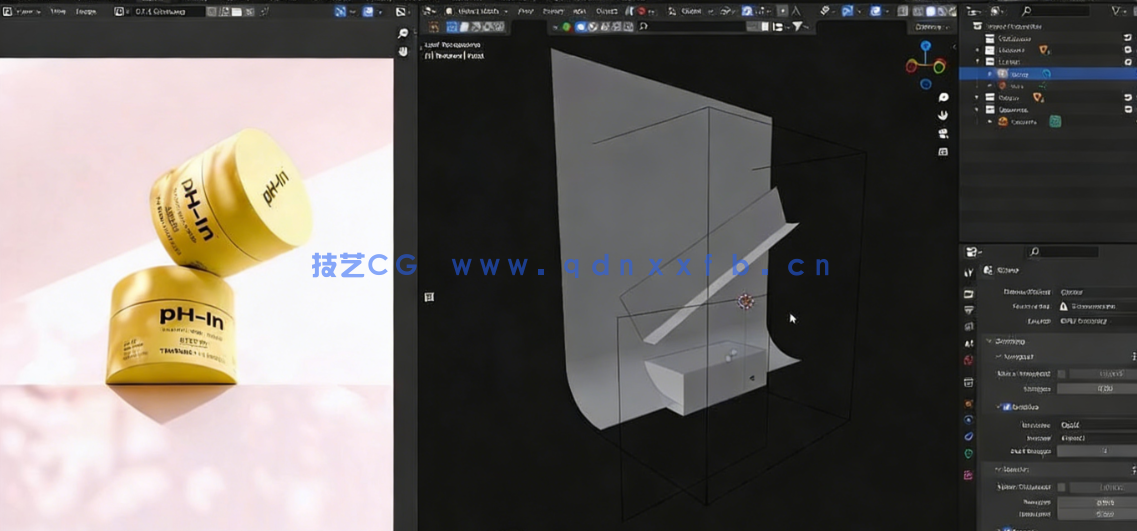Image resolution: width=1137 pixels, height=531 pixels.
Task: Switch viewport to solid shading
Action: tap(931, 11)
